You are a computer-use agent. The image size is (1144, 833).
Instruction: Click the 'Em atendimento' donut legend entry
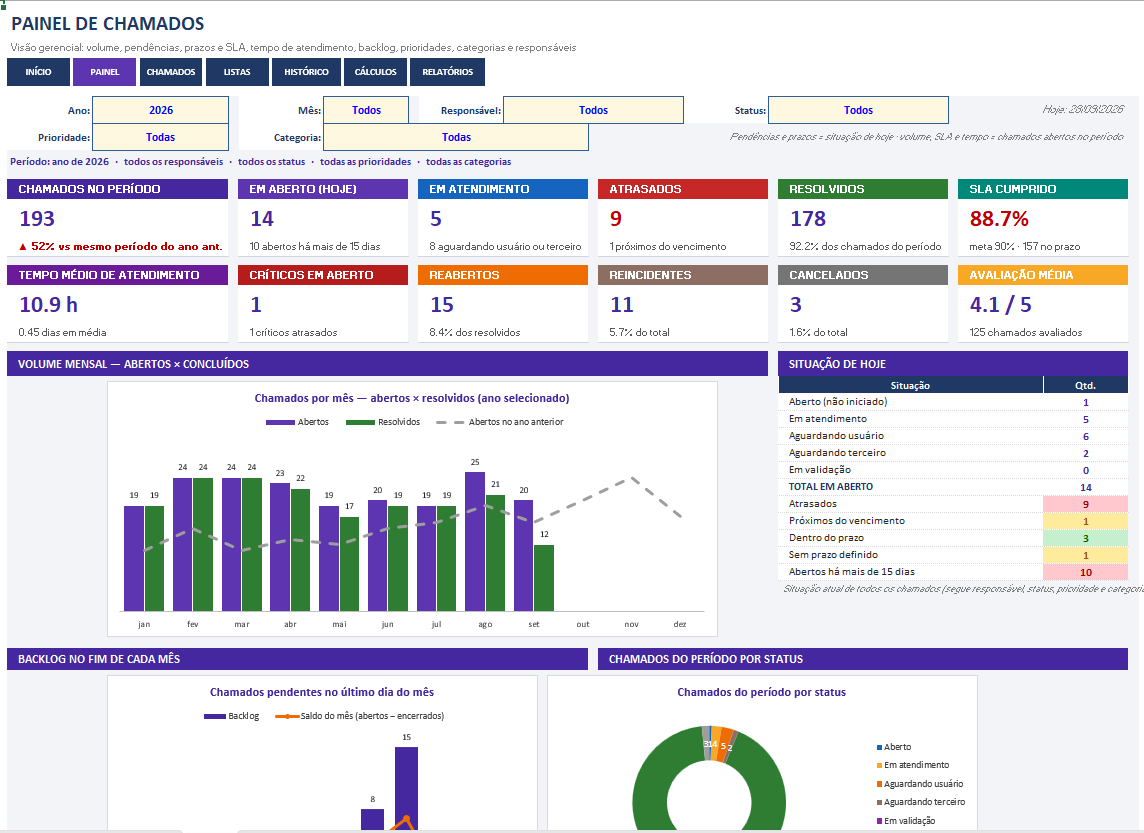913,765
